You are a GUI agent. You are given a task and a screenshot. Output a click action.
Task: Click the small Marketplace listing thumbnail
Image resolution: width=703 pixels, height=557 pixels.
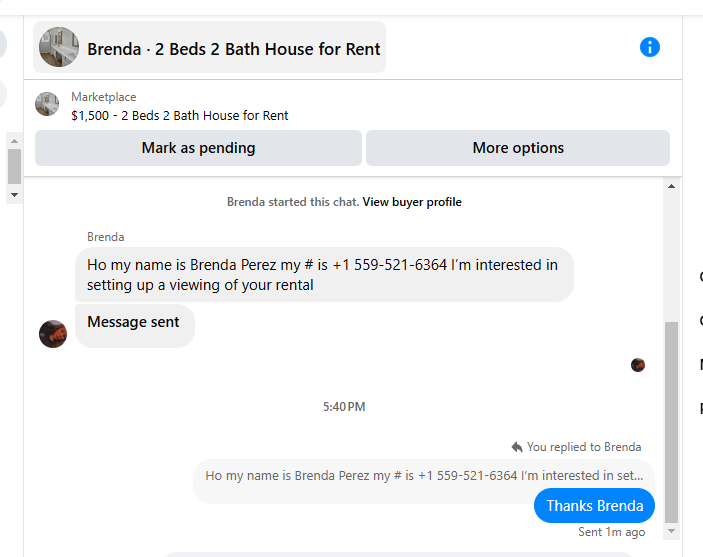coord(47,104)
